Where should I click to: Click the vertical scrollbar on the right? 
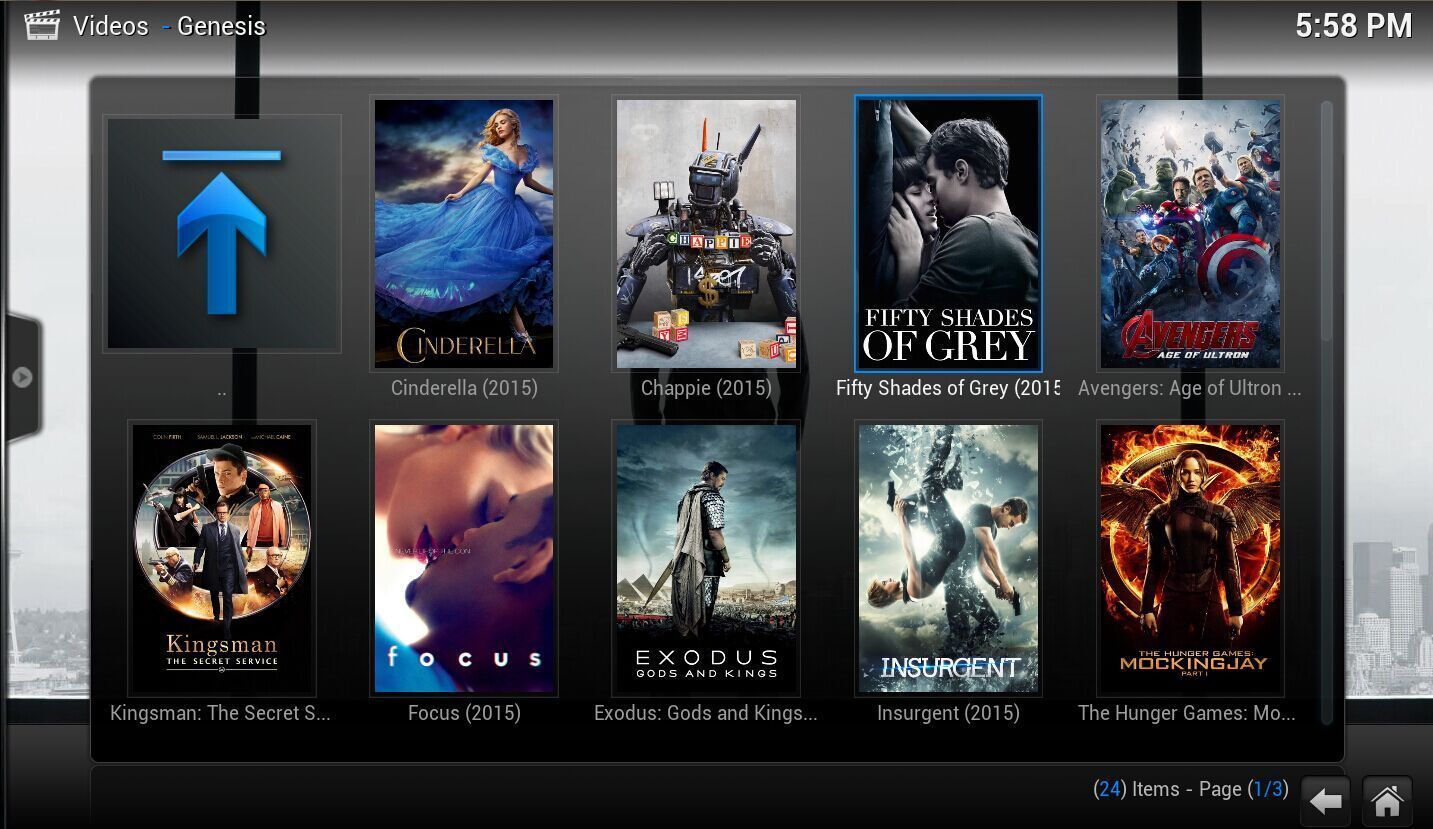(x=1327, y=410)
